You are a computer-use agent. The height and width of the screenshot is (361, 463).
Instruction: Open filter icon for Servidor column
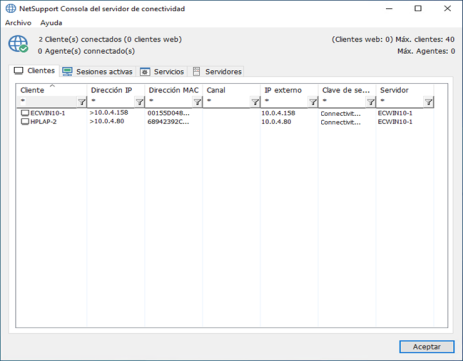[428, 102]
